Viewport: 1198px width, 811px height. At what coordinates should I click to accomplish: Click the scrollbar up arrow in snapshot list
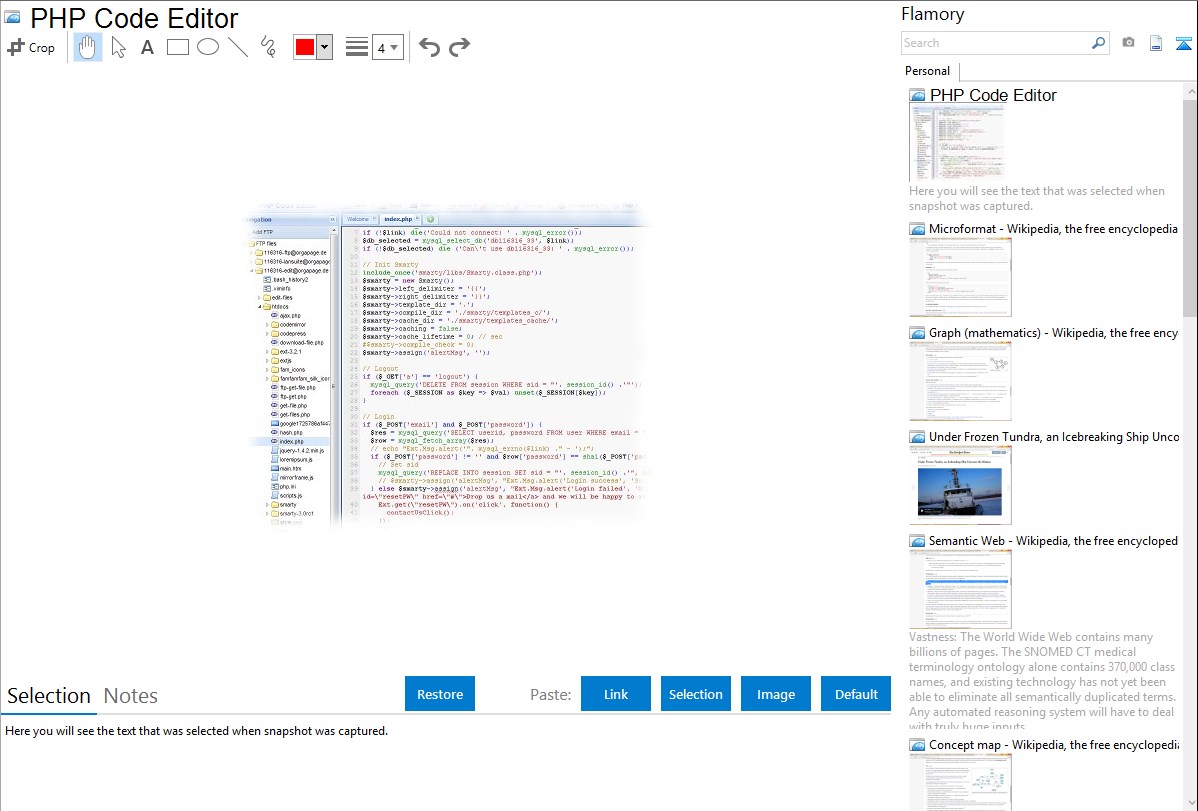click(x=1190, y=91)
